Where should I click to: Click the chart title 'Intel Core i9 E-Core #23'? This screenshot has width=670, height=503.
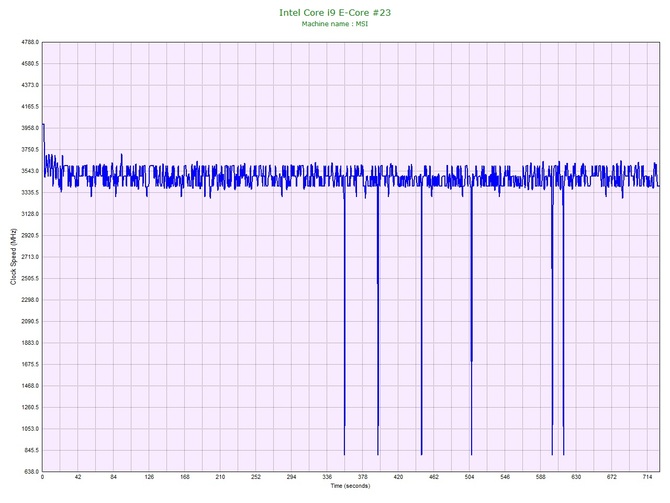point(335,12)
